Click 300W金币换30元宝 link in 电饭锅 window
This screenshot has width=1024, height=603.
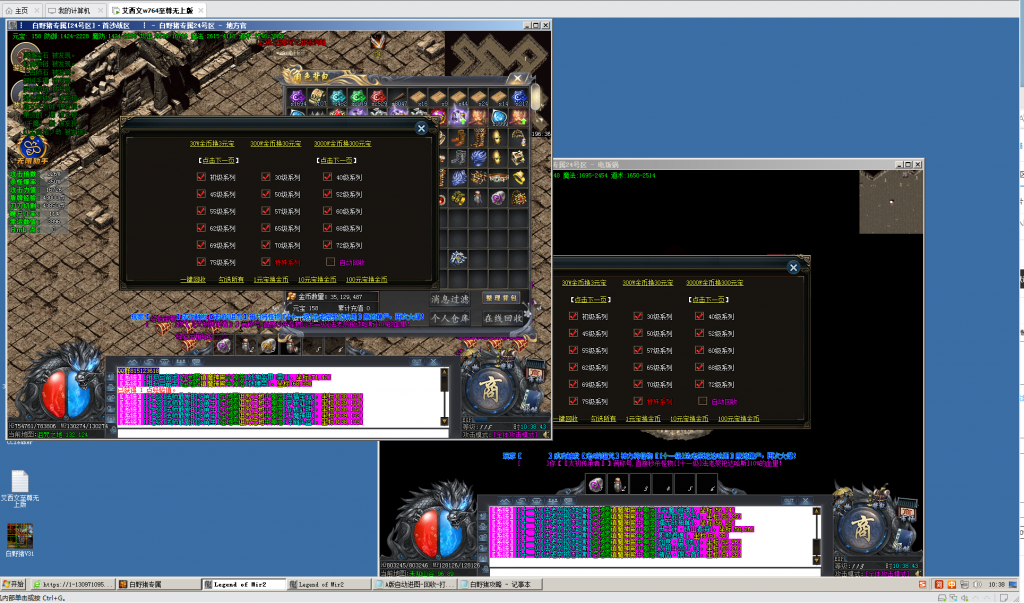(648, 282)
